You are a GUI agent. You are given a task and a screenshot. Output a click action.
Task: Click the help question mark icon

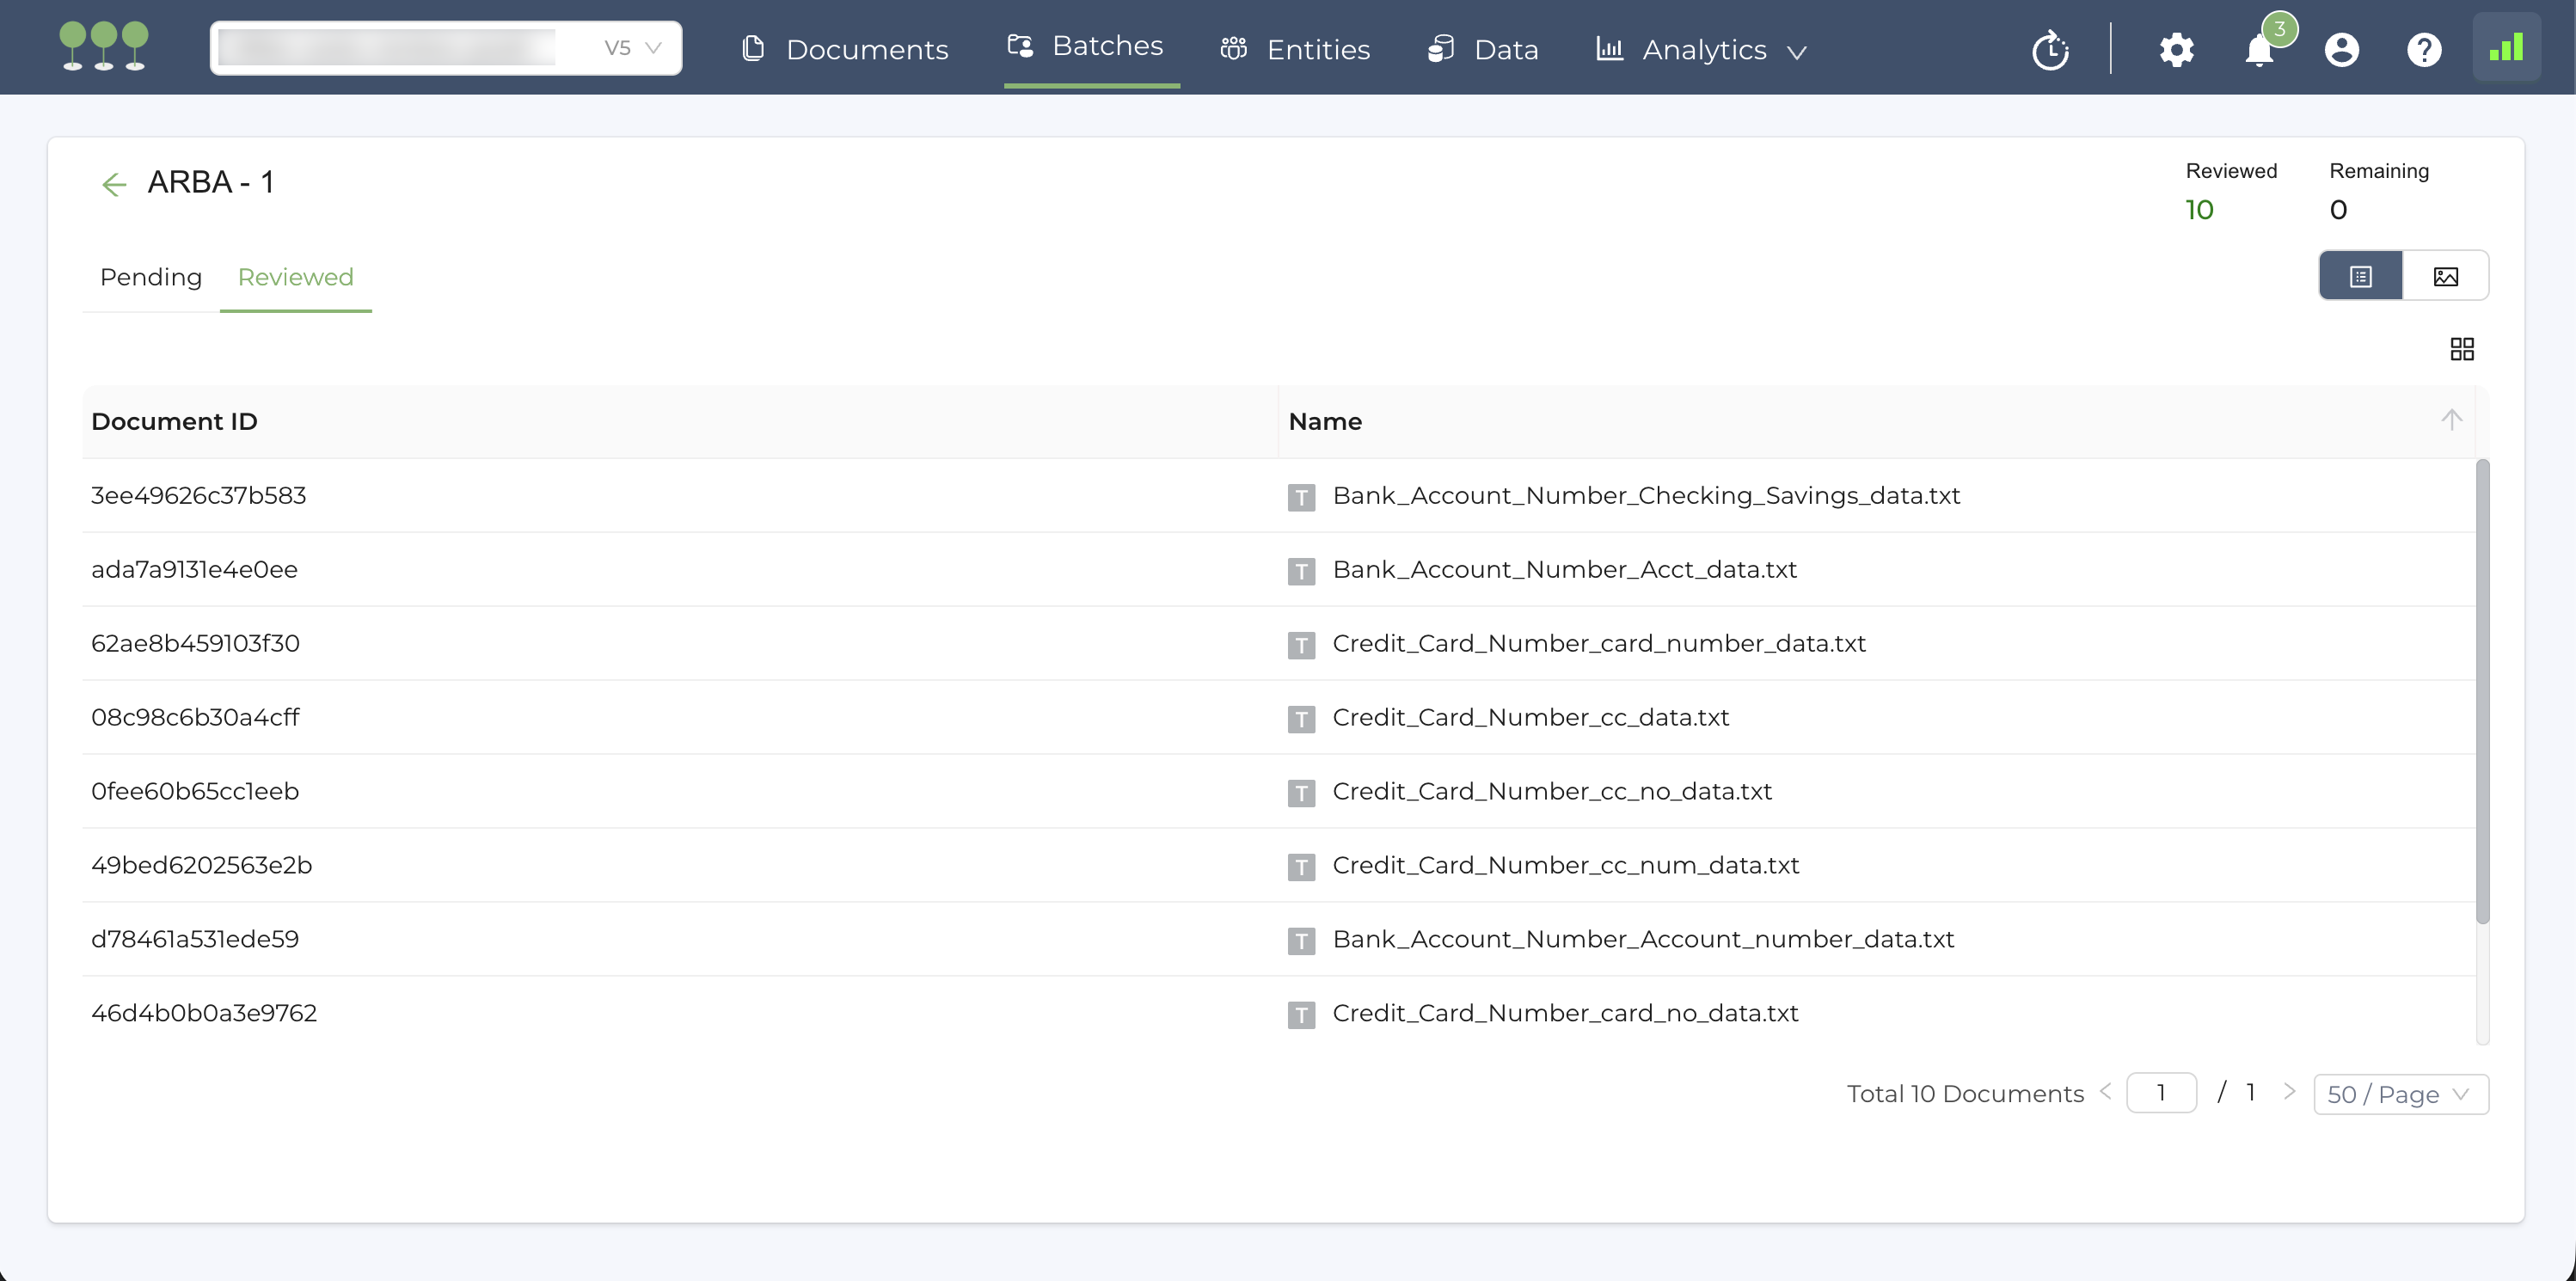2424,50
